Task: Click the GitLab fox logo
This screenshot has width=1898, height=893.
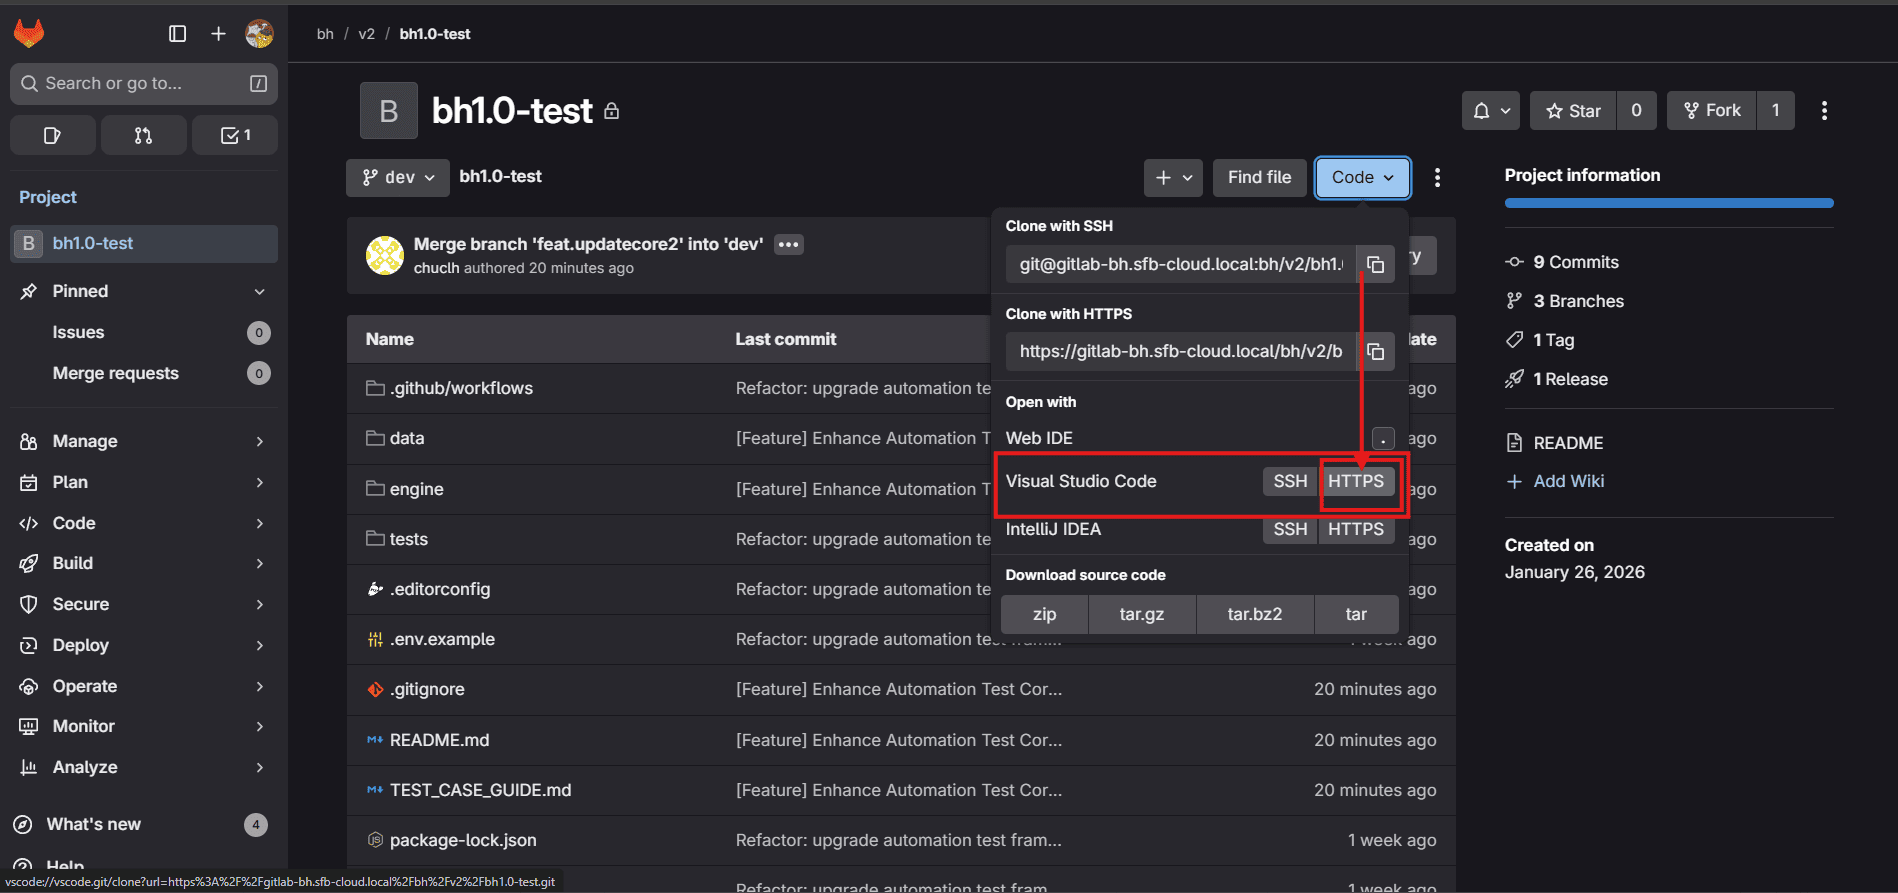Action: pos(29,34)
